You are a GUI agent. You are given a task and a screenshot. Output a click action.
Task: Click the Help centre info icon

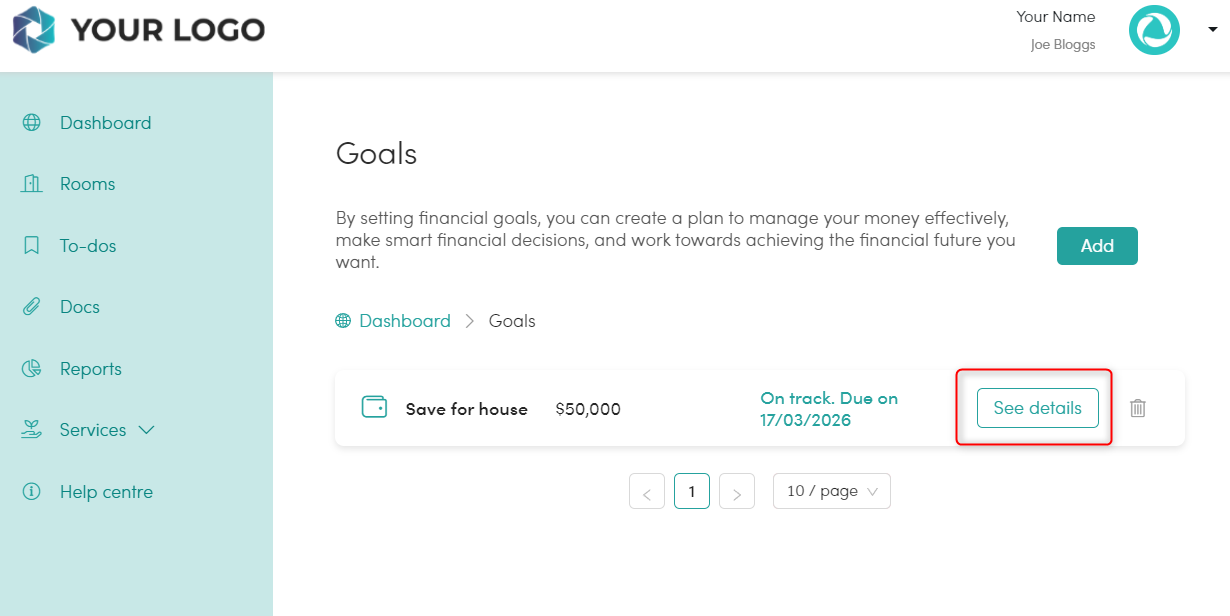(x=32, y=492)
